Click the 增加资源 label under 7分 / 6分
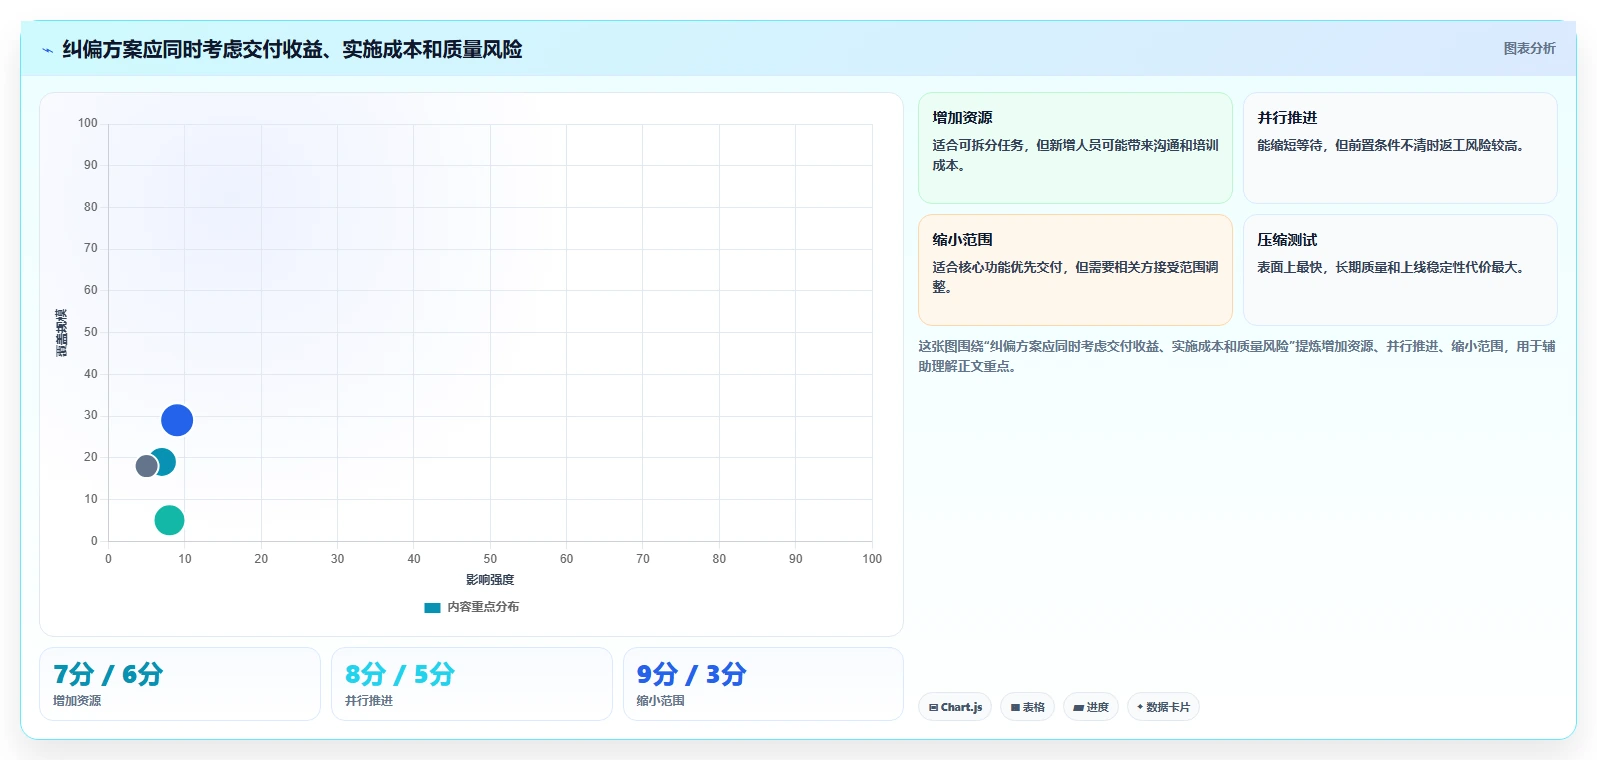Screen dimensions: 1597x760 [x=77, y=701]
